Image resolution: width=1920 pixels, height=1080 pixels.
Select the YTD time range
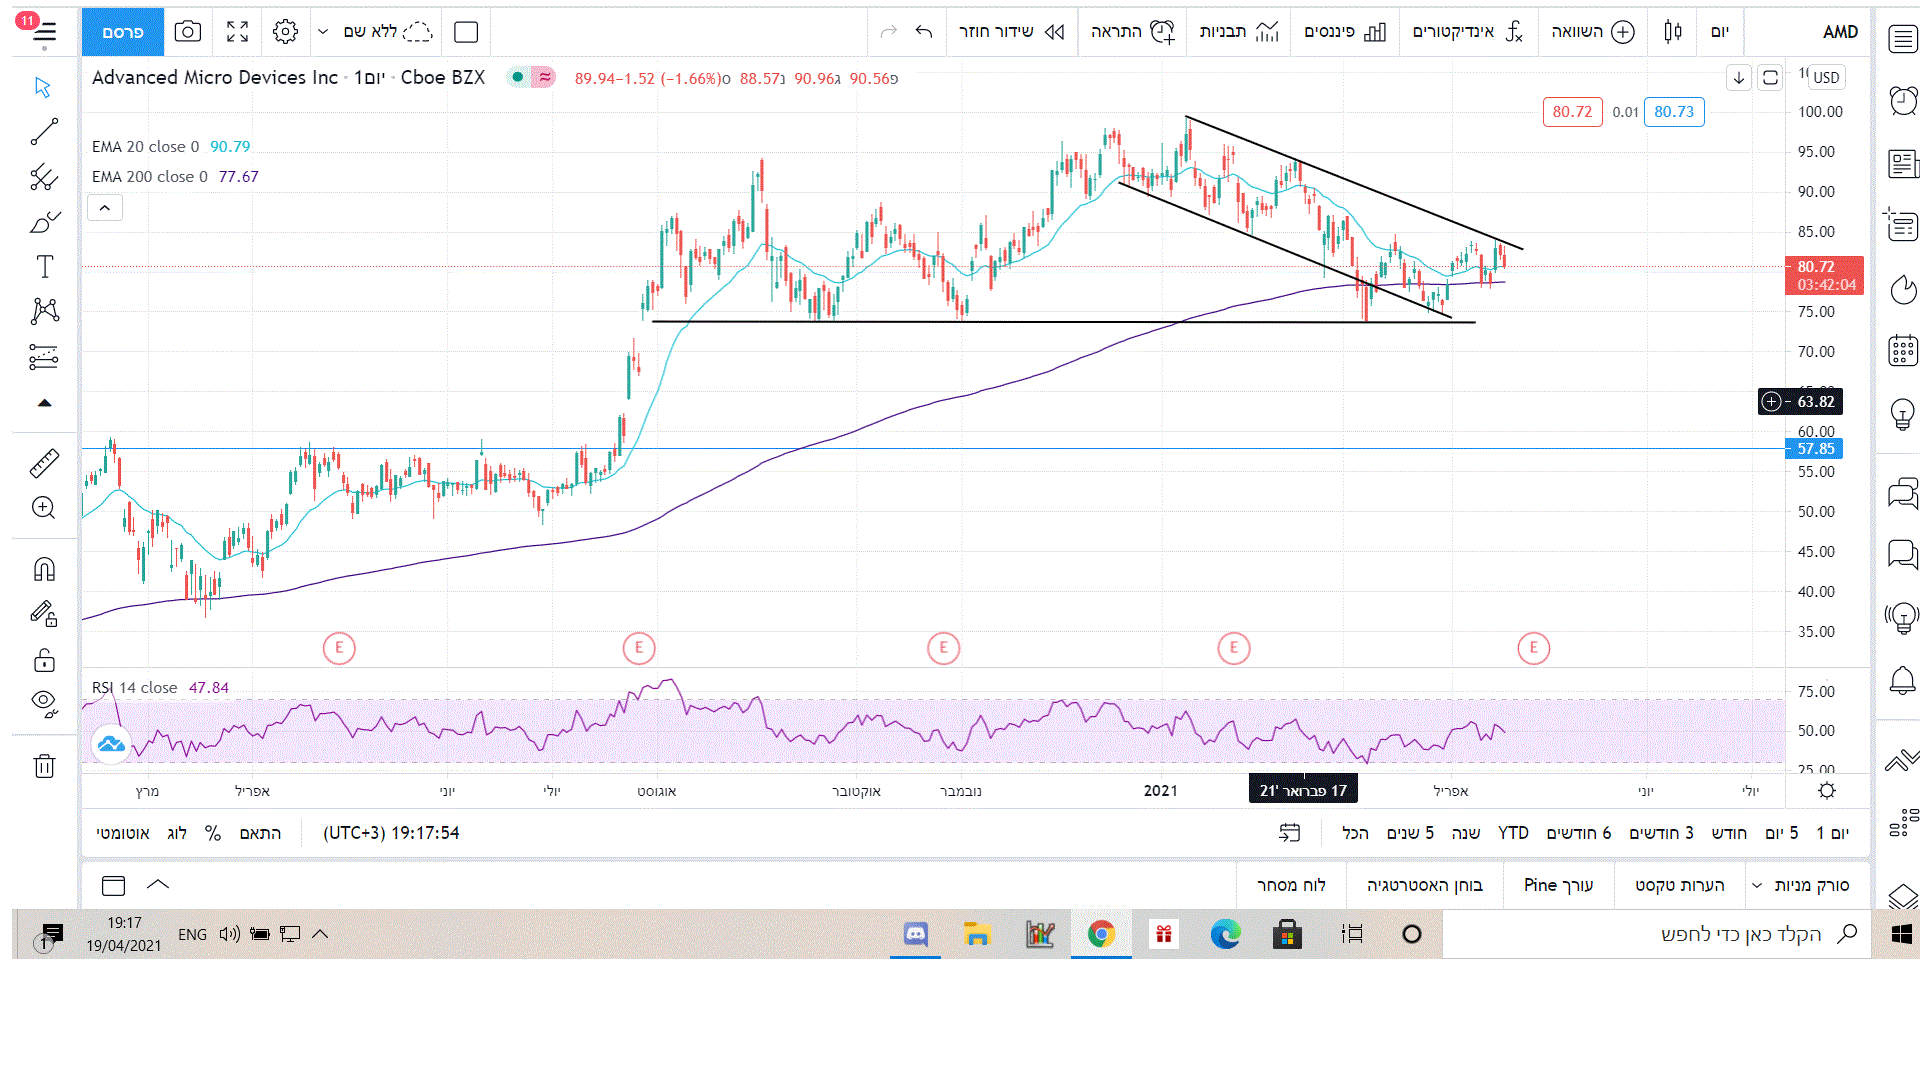click(x=1513, y=833)
